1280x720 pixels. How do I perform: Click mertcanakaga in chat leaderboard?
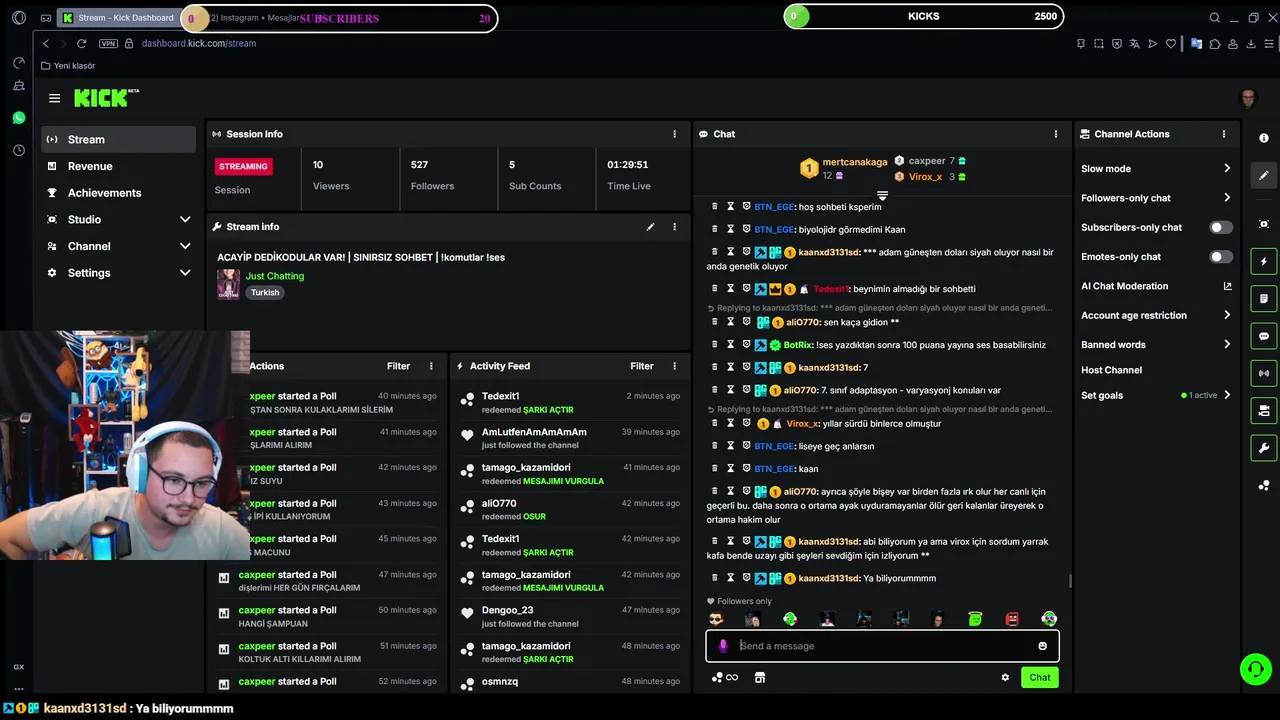pyautogui.click(x=854, y=162)
